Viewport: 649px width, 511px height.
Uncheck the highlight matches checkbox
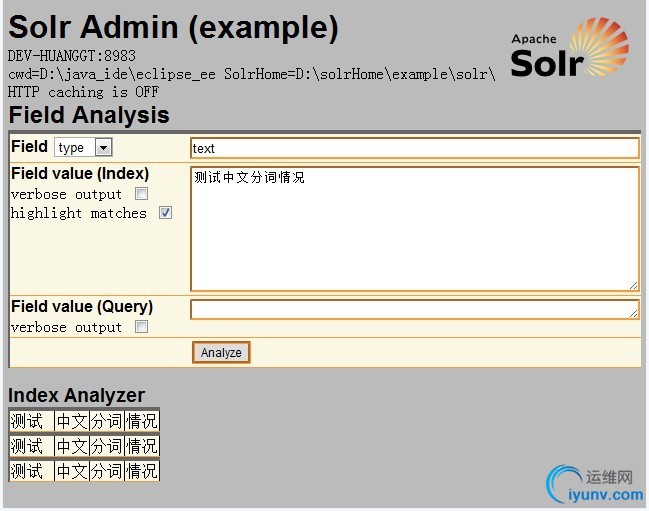click(x=166, y=213)
